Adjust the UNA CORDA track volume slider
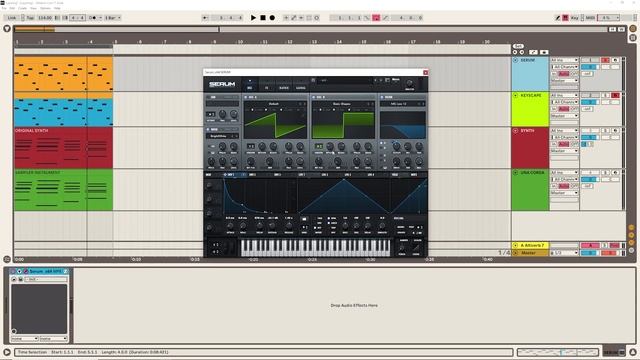 [x=590, y=180]
